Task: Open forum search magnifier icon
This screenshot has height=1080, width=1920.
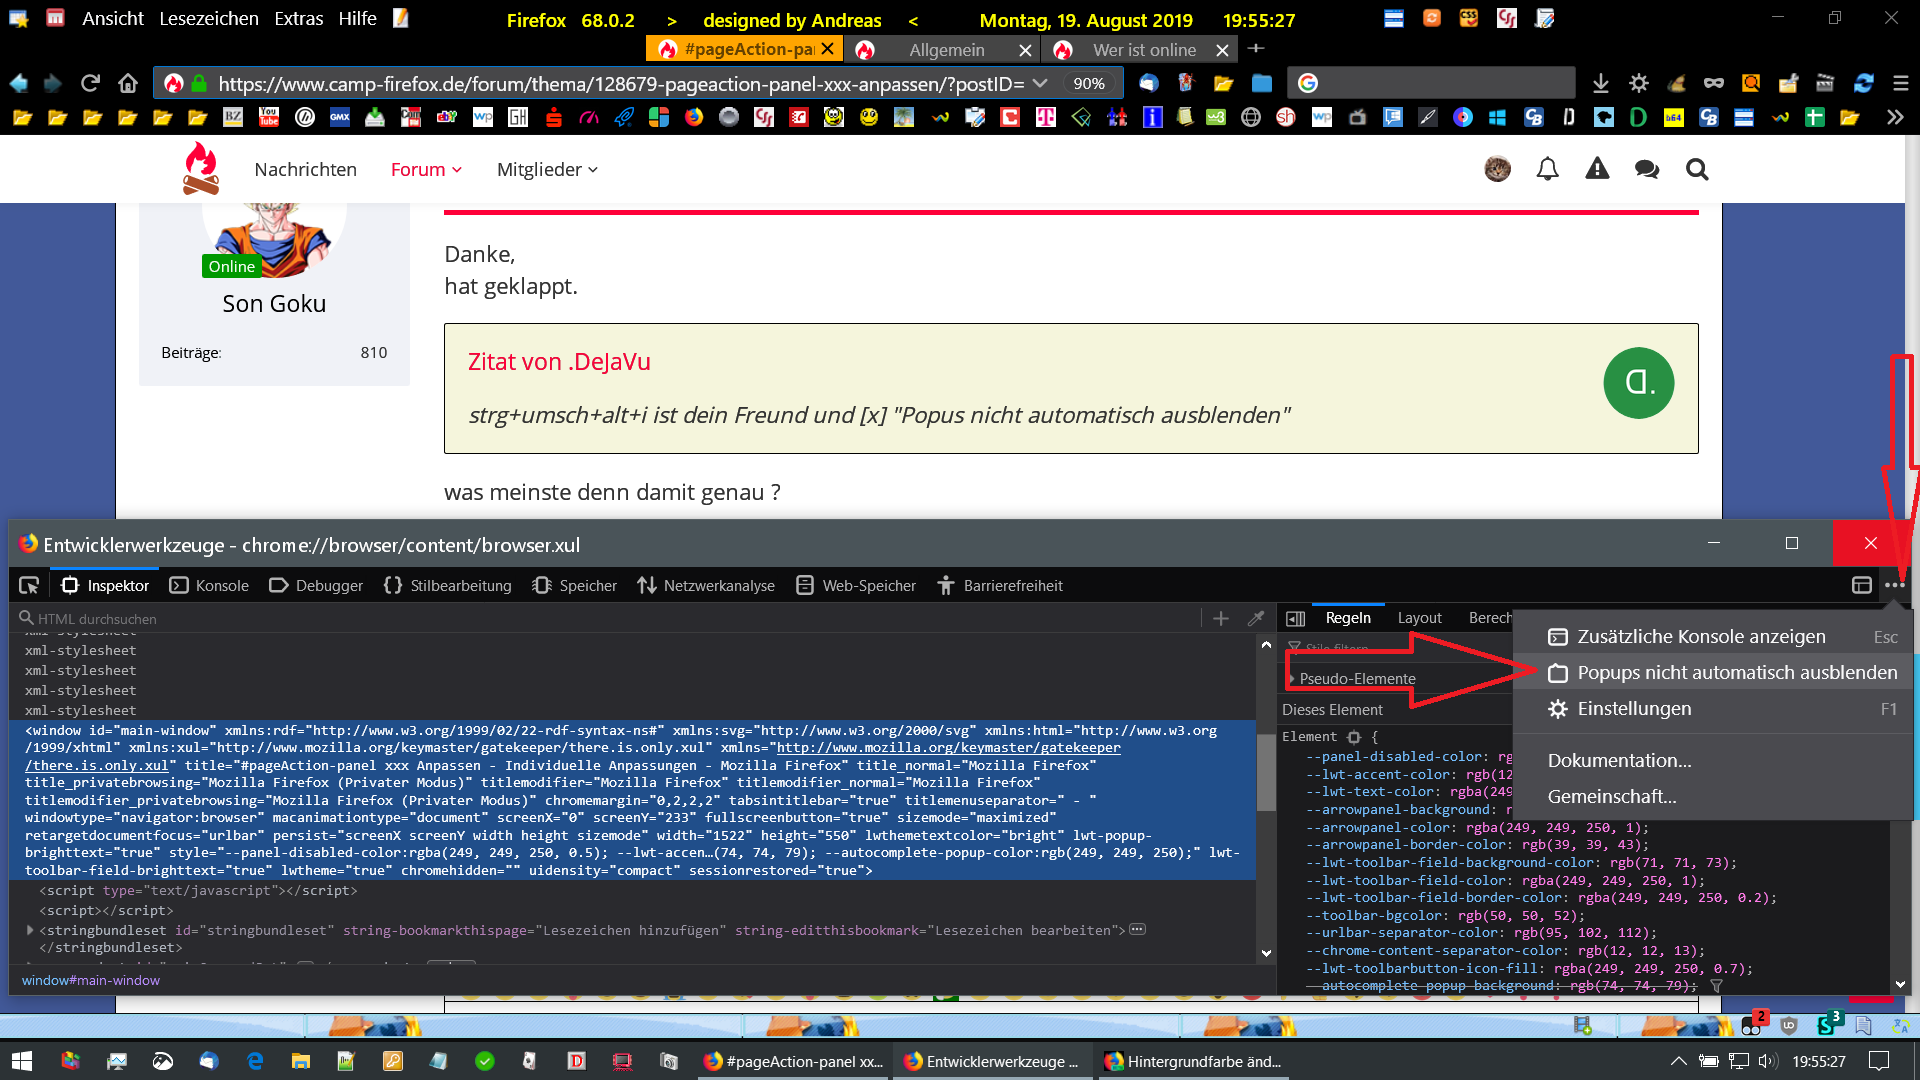Action: [1696, 170]
